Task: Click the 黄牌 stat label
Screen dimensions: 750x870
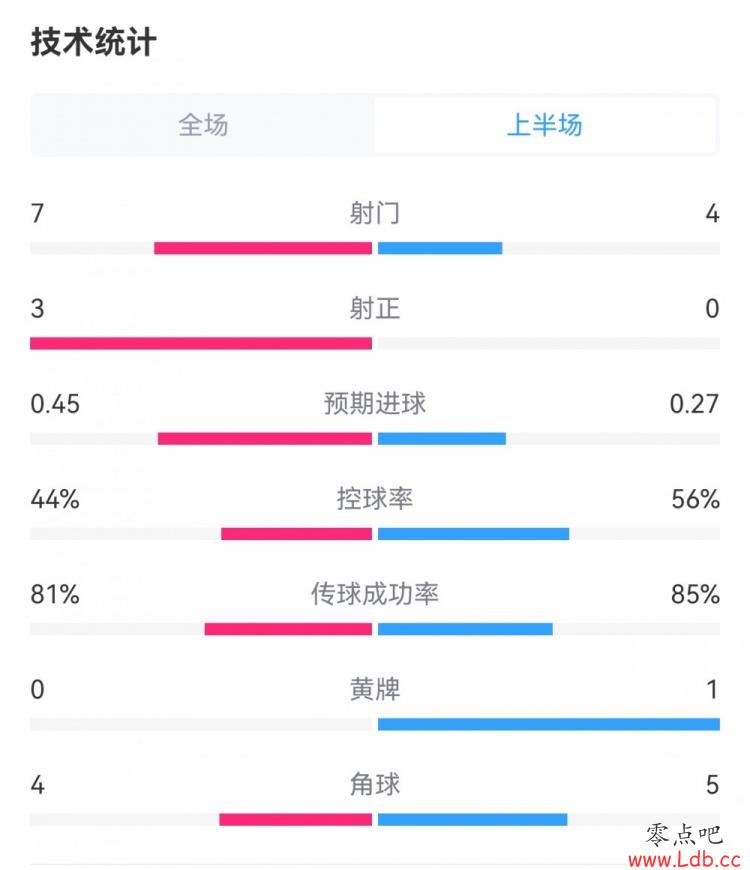Action: point(374,689)
